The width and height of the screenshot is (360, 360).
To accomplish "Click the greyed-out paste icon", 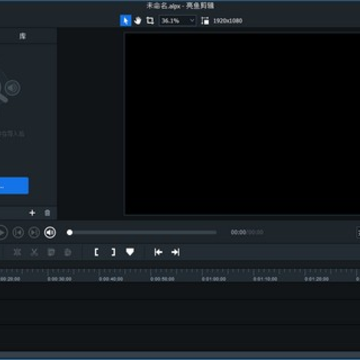I will 68,252.
